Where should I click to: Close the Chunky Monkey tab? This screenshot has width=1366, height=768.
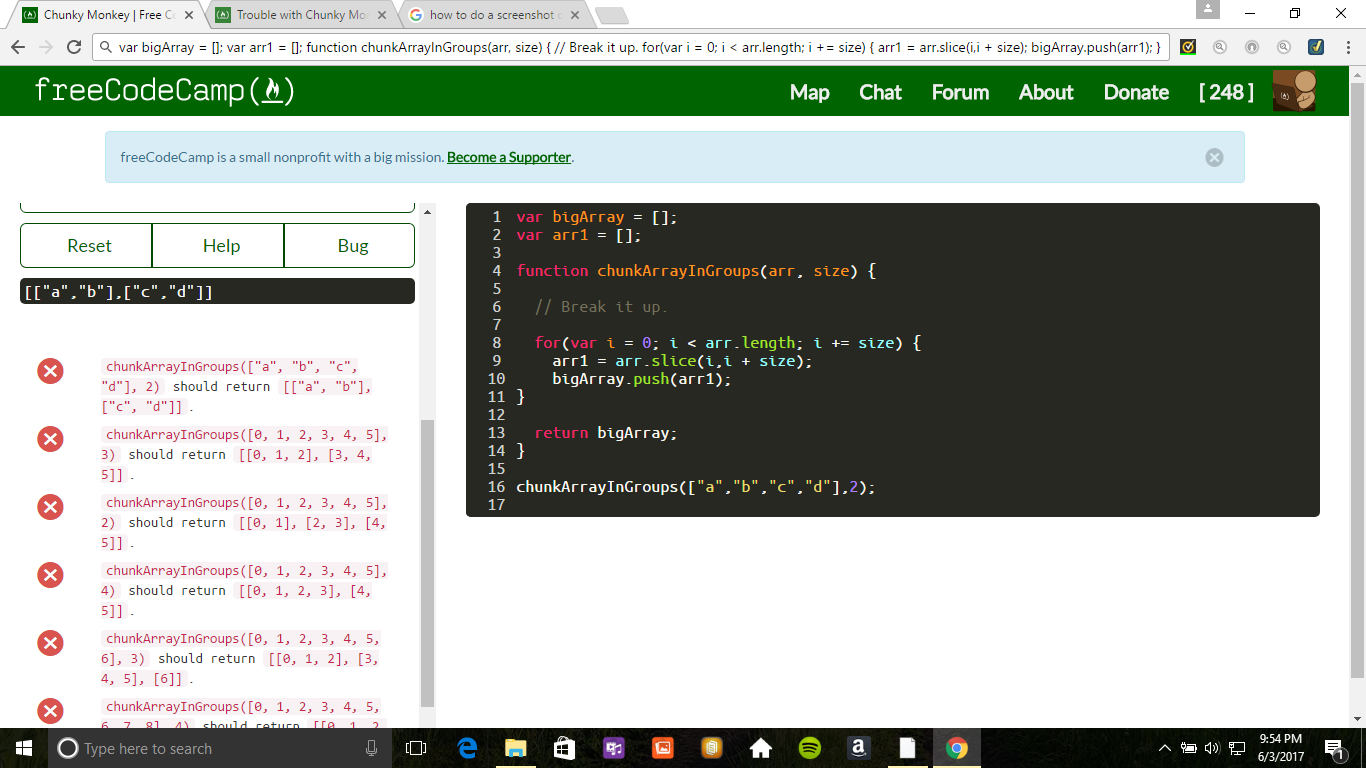click(x=189, y=15)
